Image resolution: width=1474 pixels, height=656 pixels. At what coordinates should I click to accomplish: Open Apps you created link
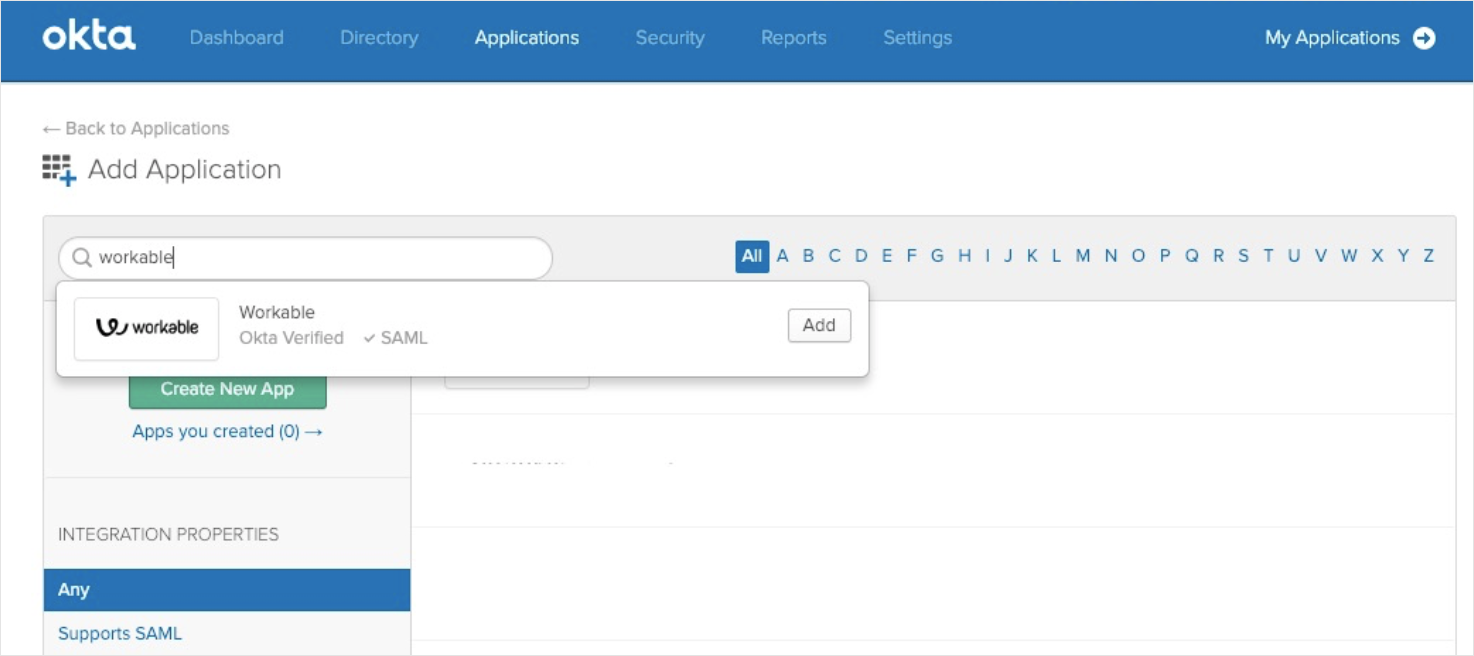click(x=227, y=431)
